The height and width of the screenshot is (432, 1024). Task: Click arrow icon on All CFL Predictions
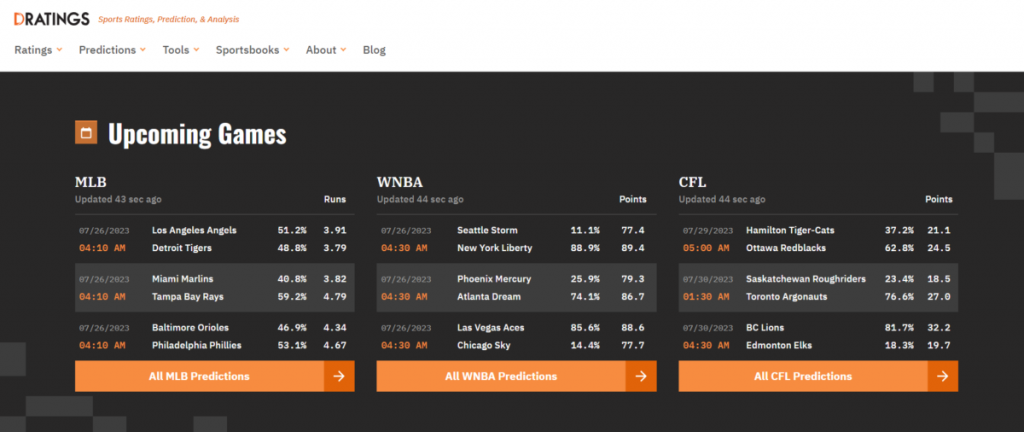click(942, 377)
